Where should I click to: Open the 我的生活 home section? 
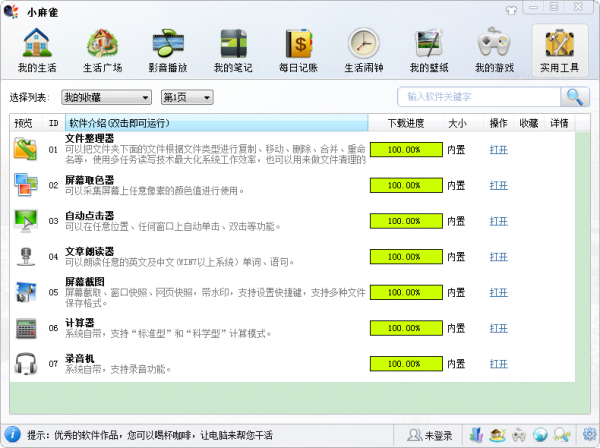click(x=37, y=51)
